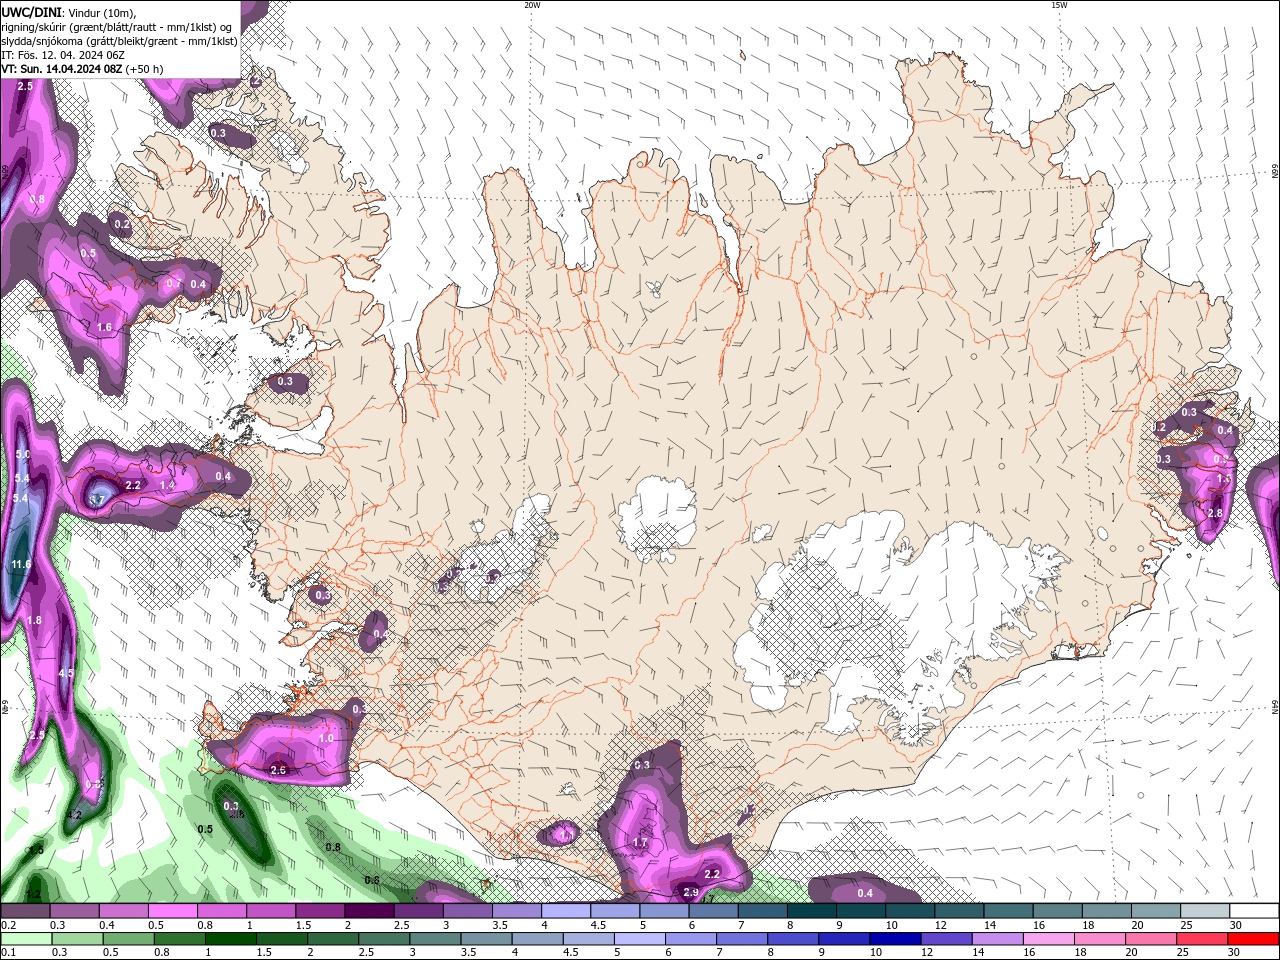1280x960 pixels.
Task: Click the '1.6' precipitation value on the map
Action: point(105,328)
